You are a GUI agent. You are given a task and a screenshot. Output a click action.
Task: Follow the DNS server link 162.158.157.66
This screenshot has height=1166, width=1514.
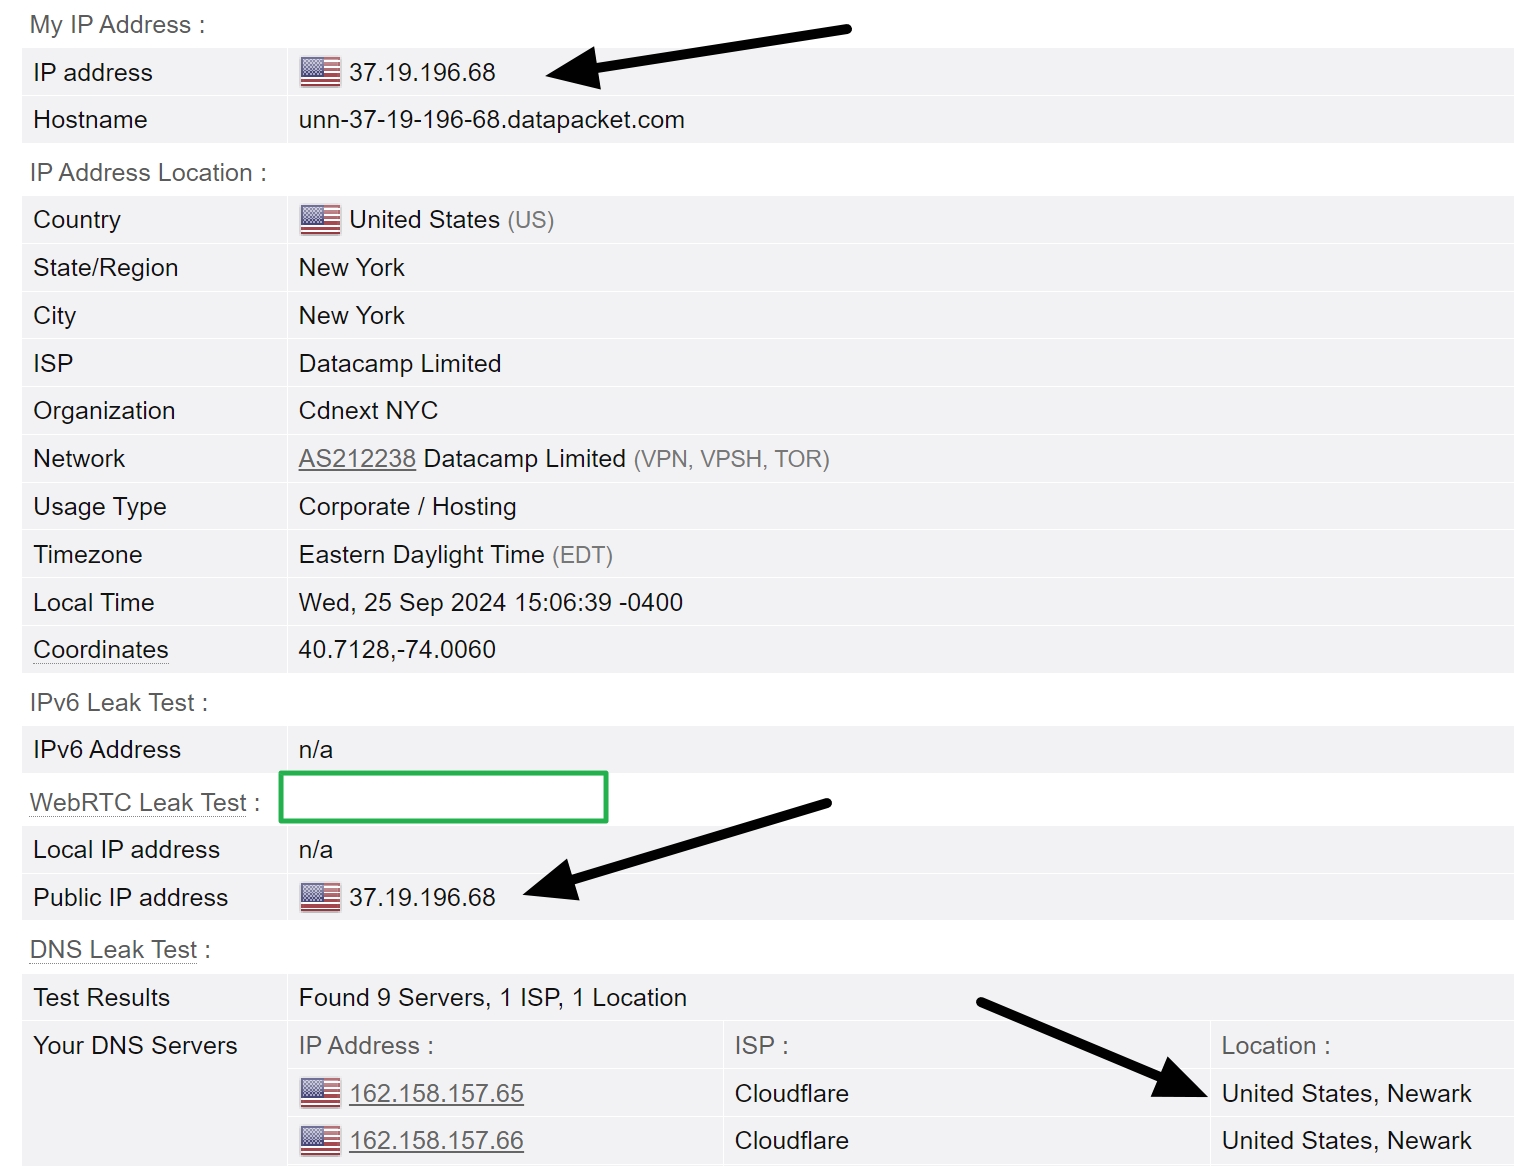point(436,1140)
